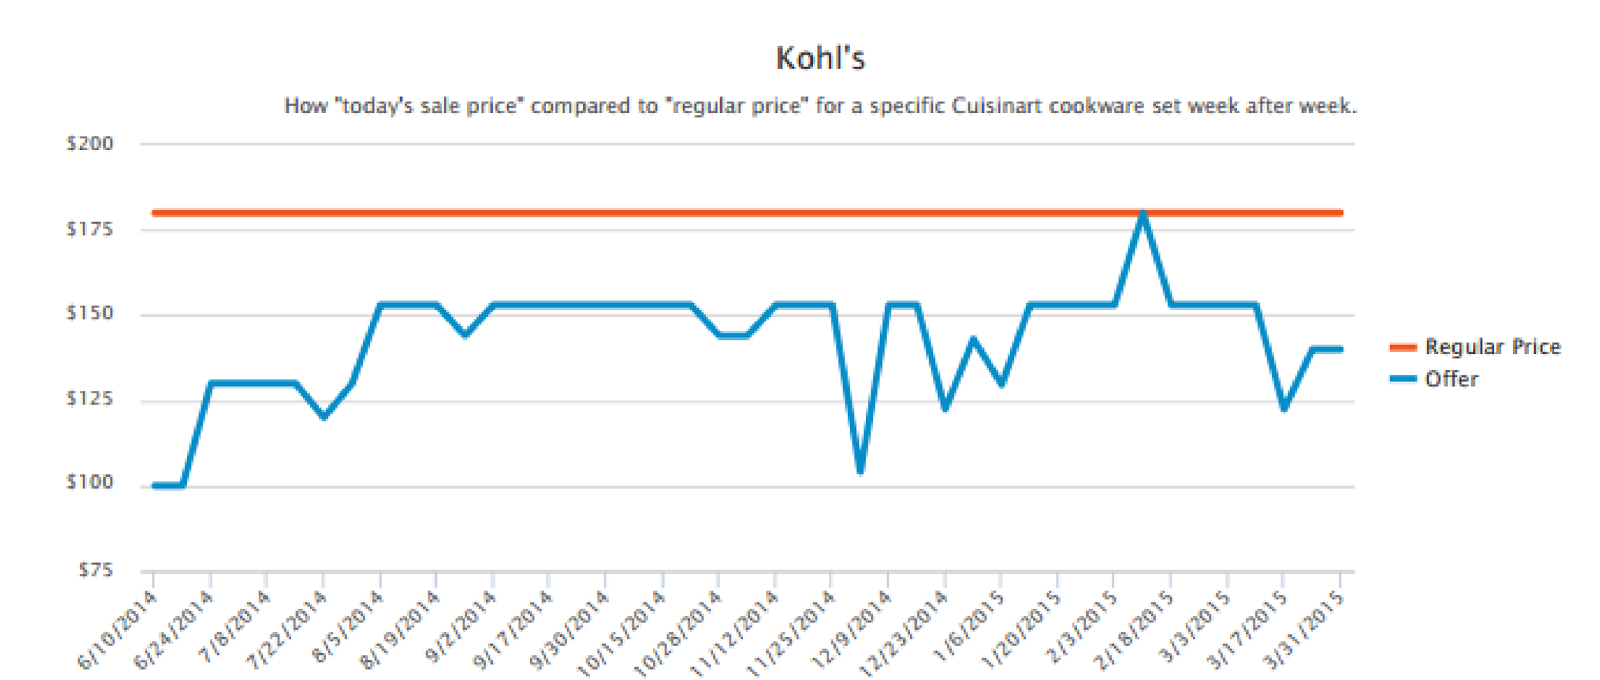Select the $175 y-axis label

90,229
